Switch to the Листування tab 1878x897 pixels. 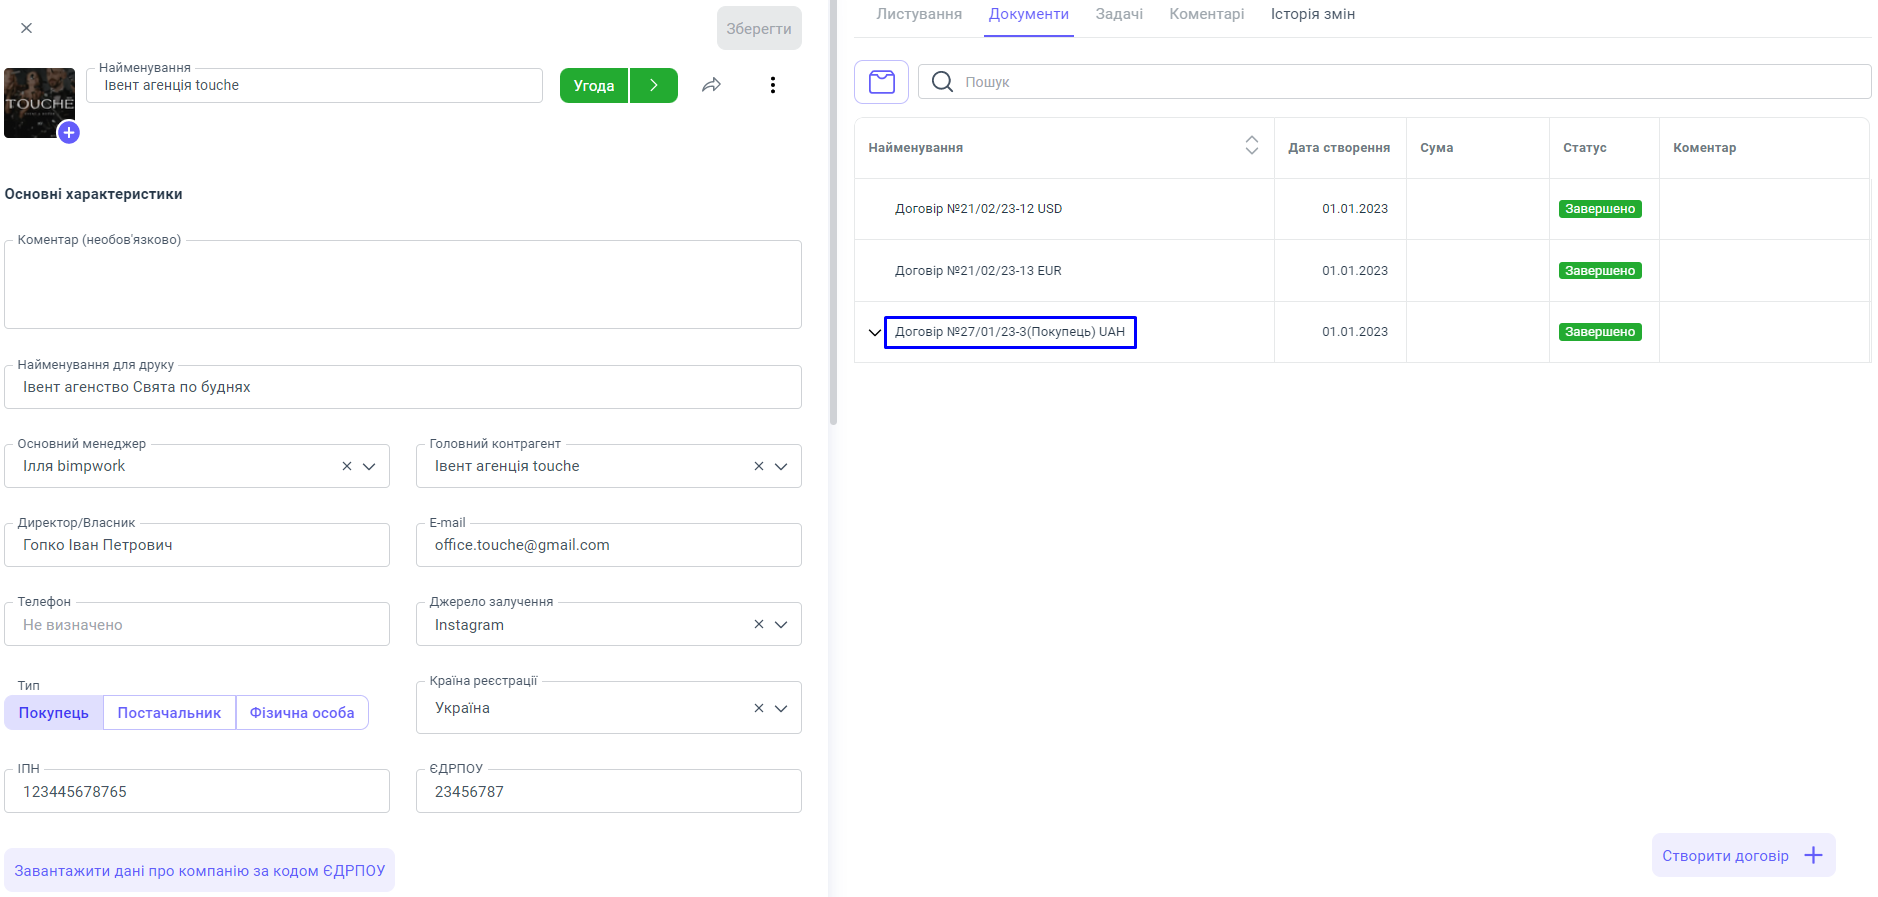(919, 14)
